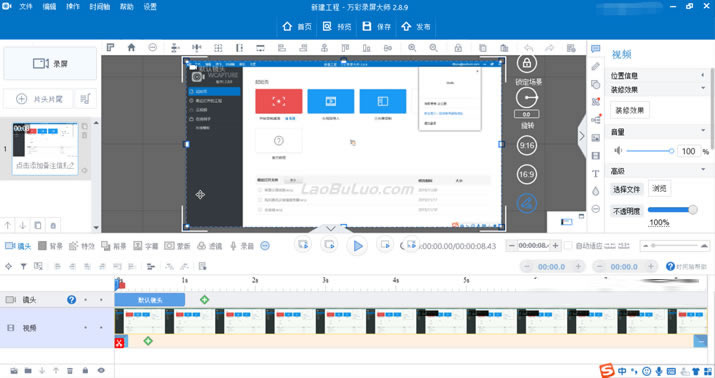Click the 保存 save button
715x378 pixels.
click(377, 26)
